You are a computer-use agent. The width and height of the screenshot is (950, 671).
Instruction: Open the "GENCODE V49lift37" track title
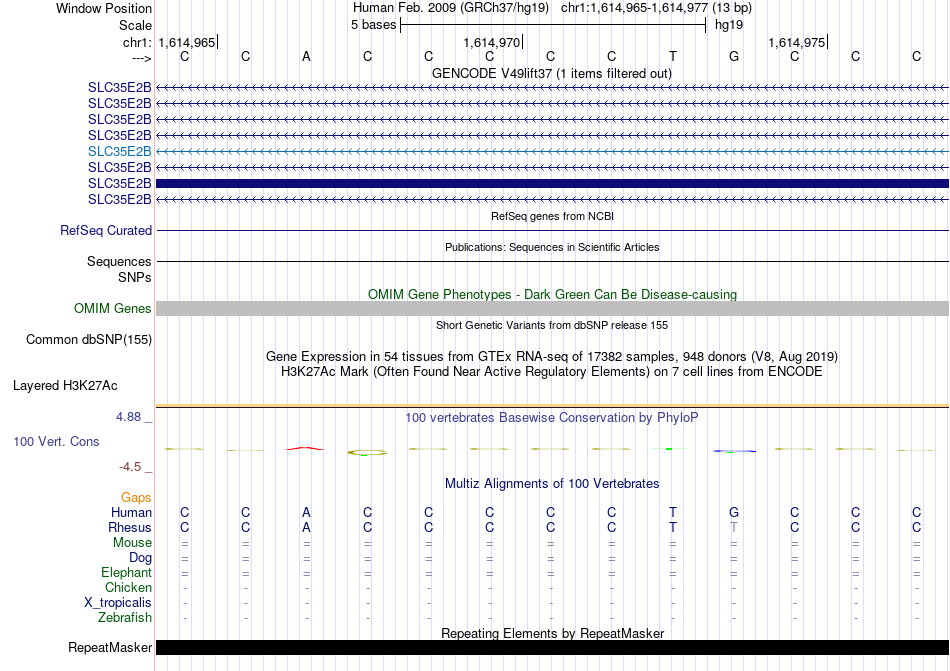[551, 73]
